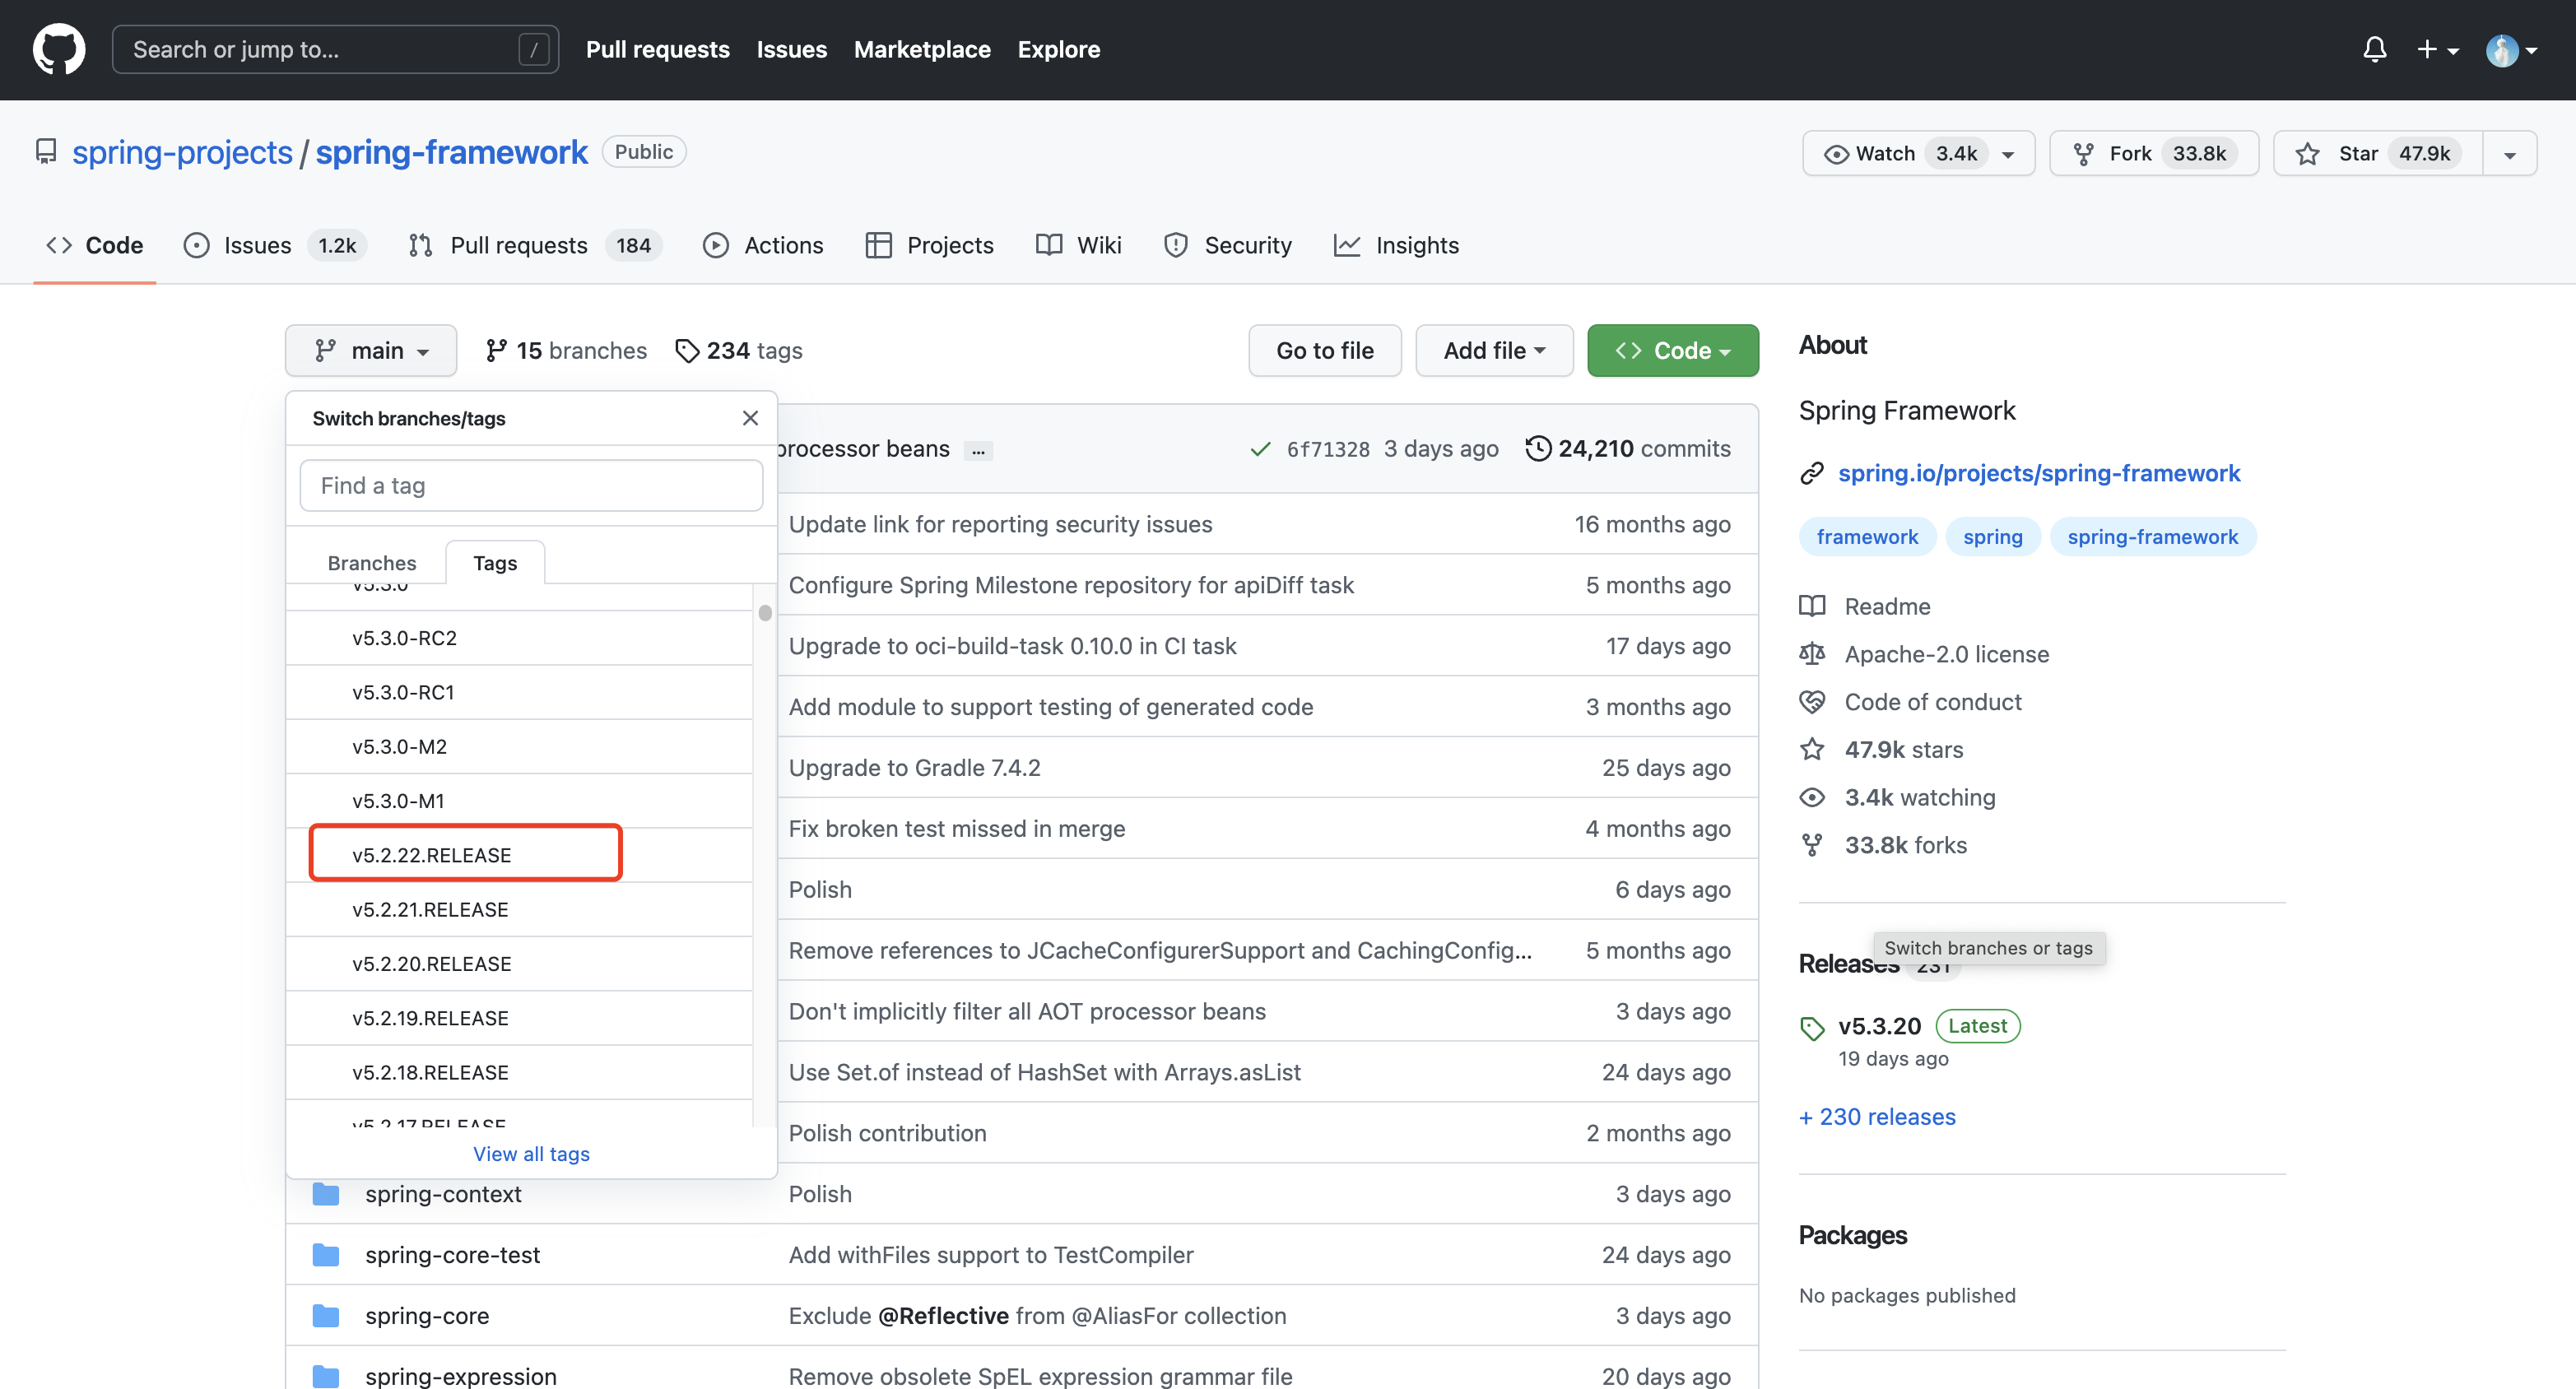Open the user avatar menu
Screen dimensions: 2576x1389
[2511, 49]
